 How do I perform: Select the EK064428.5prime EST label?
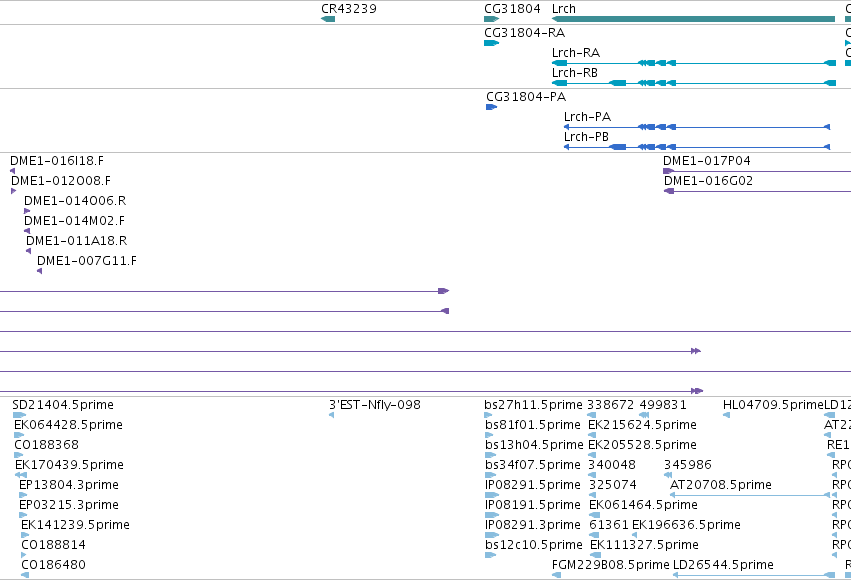68,425
